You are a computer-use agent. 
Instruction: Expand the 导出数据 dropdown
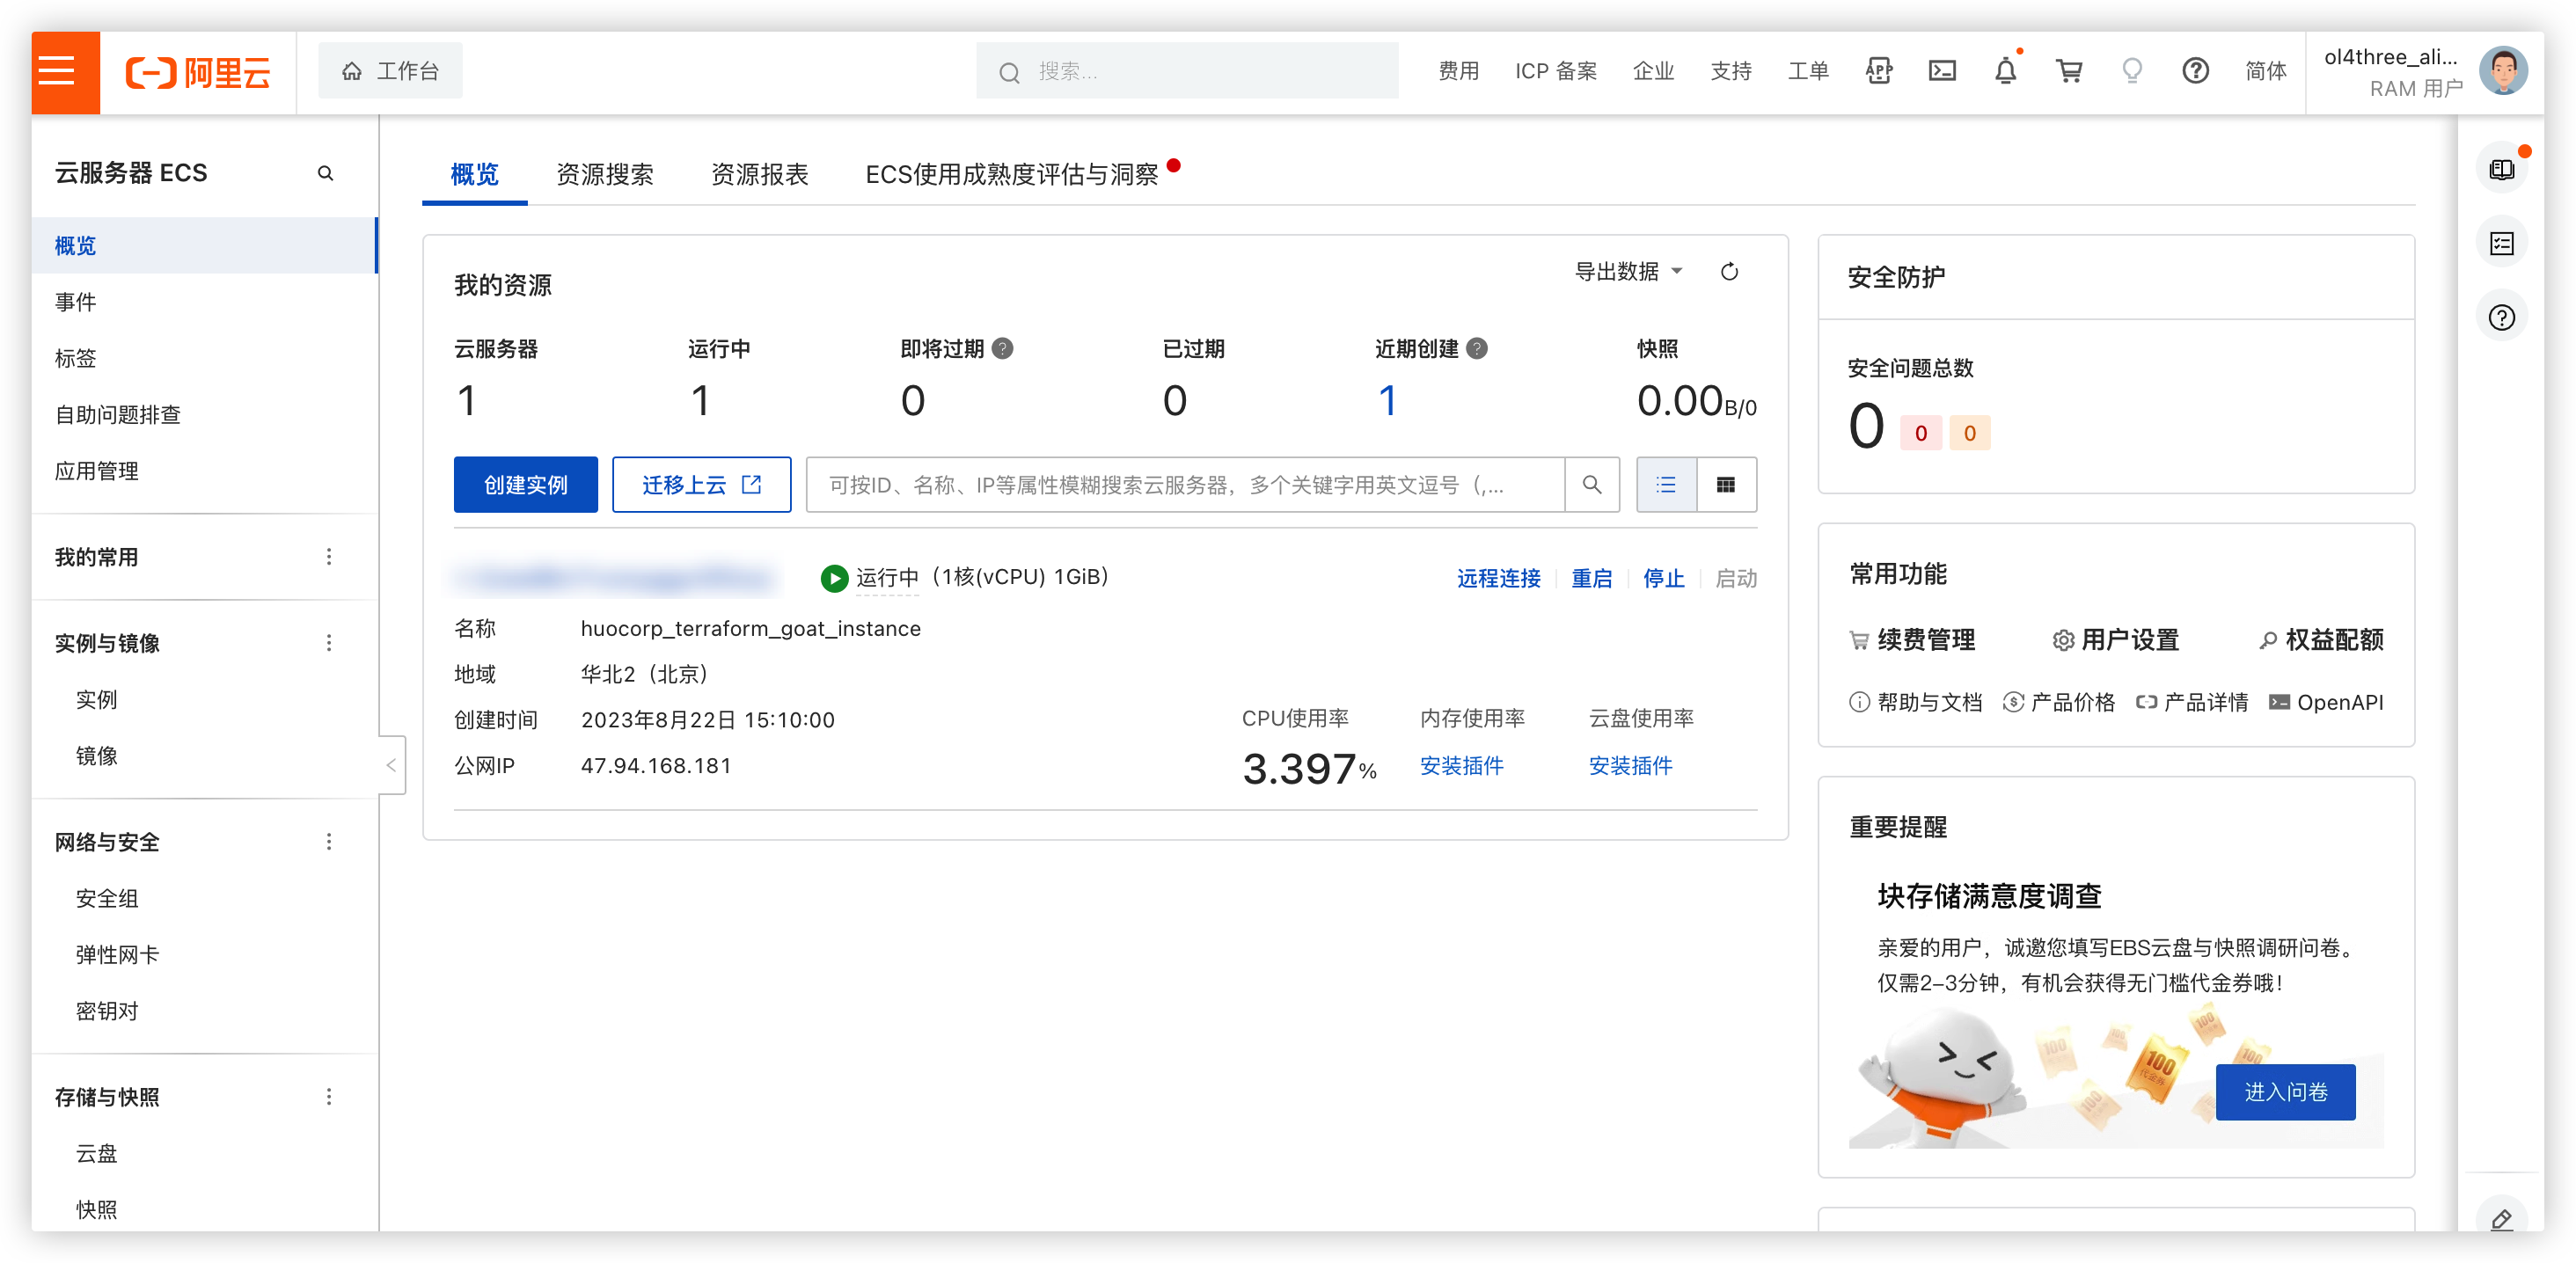pyautogui.click(x=1629, y=271)
